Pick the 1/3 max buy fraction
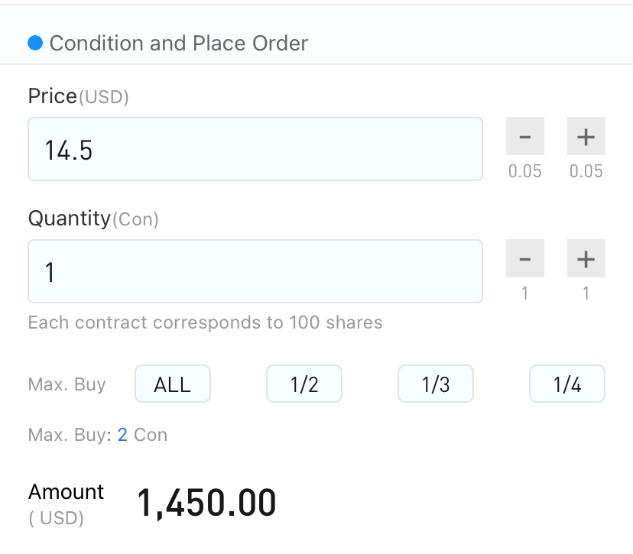Image resolution: width=633 pixels, height=554 pixels. pos(436,384)
